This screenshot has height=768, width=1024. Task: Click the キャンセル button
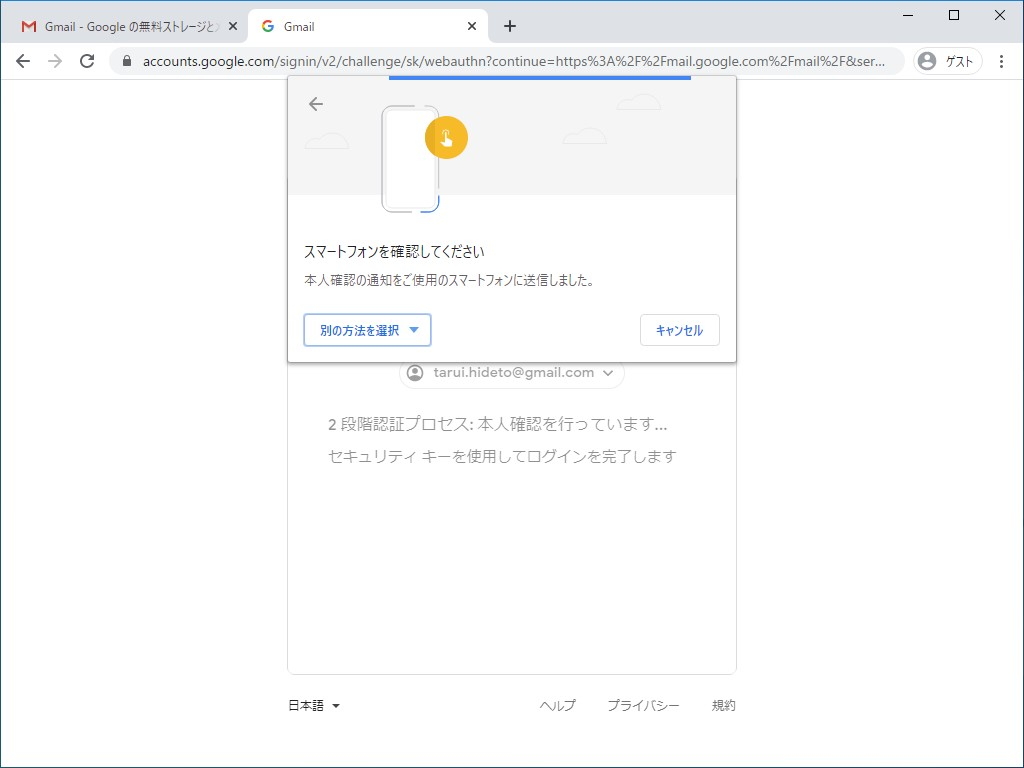click(x=680, y=330)
